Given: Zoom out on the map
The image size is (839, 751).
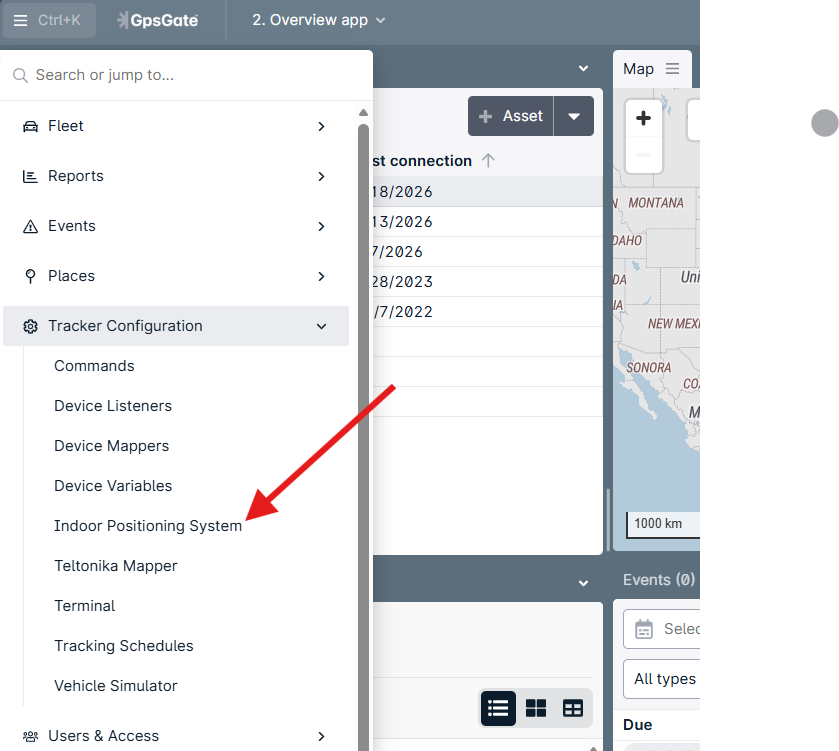Looking at the screenshot, I should [644, 155].
